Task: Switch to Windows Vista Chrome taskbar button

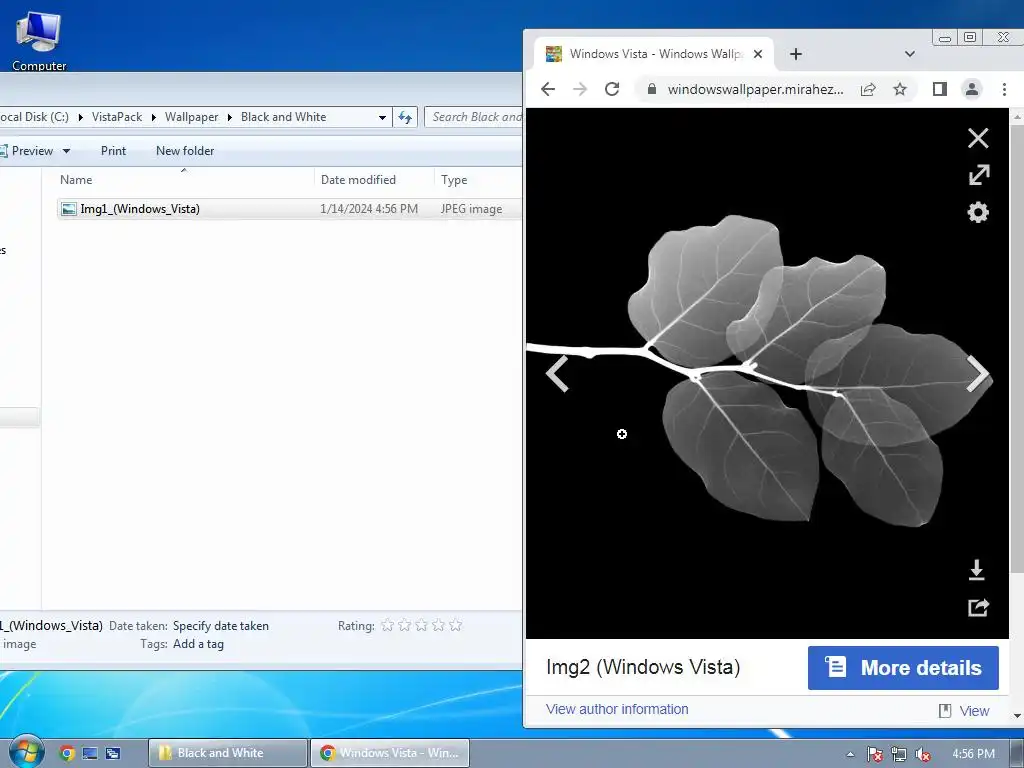Action: 390,753
